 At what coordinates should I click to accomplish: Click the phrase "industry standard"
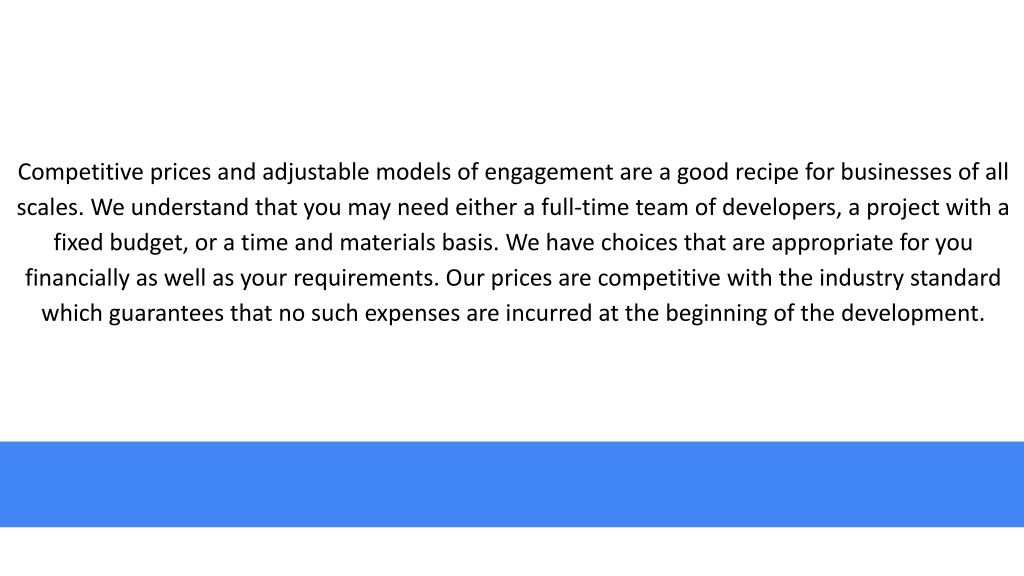click(x=910, y=279)
